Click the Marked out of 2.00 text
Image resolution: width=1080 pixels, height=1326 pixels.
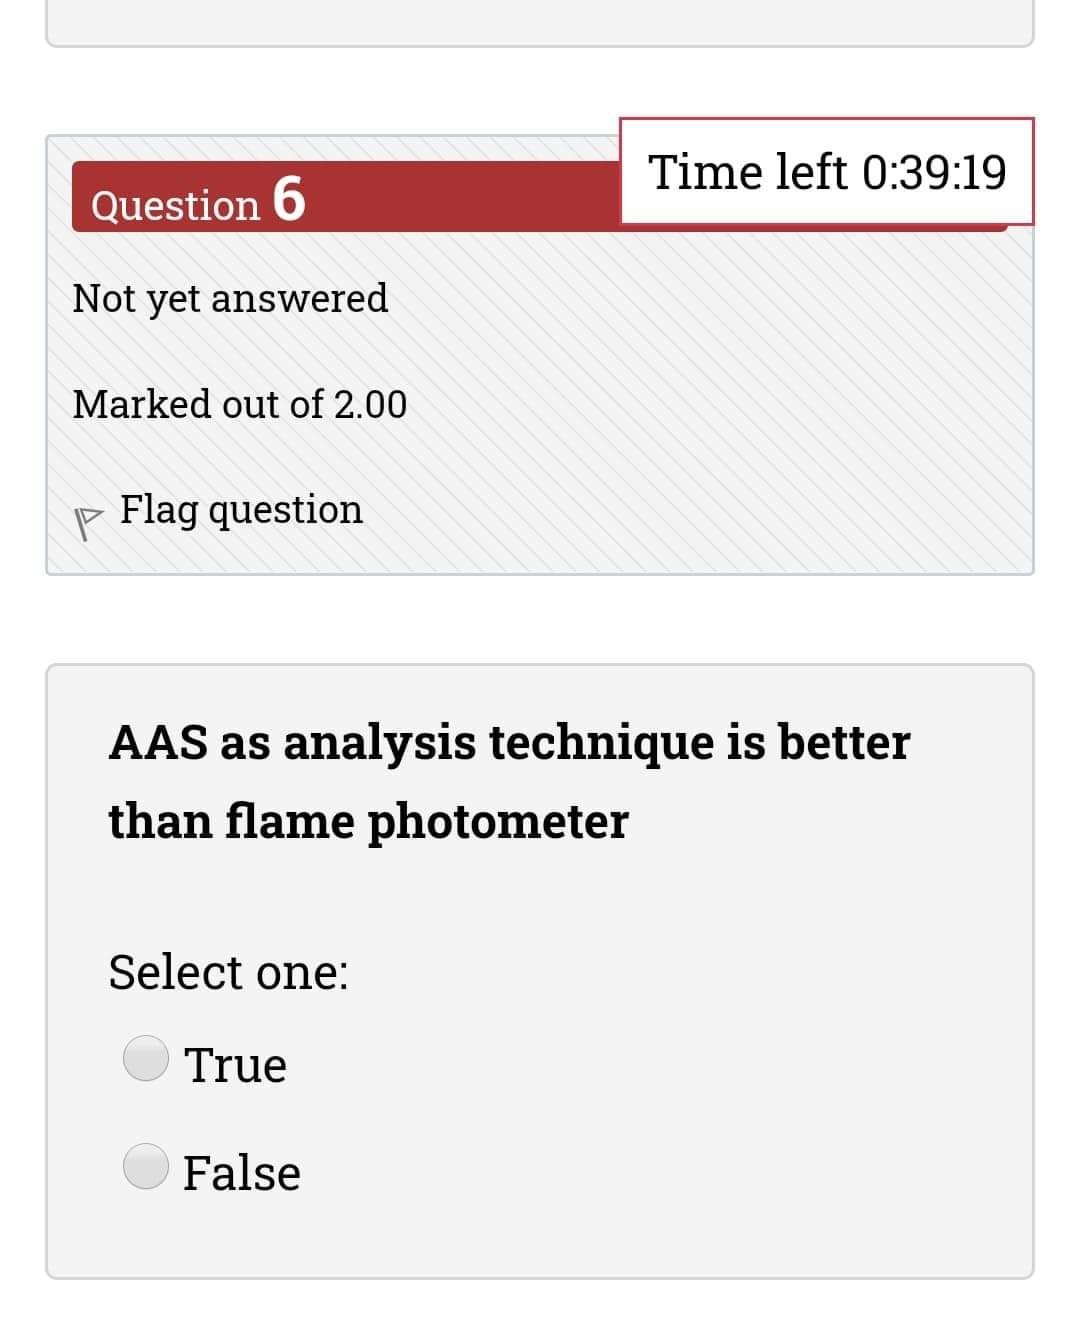point(240,404)
